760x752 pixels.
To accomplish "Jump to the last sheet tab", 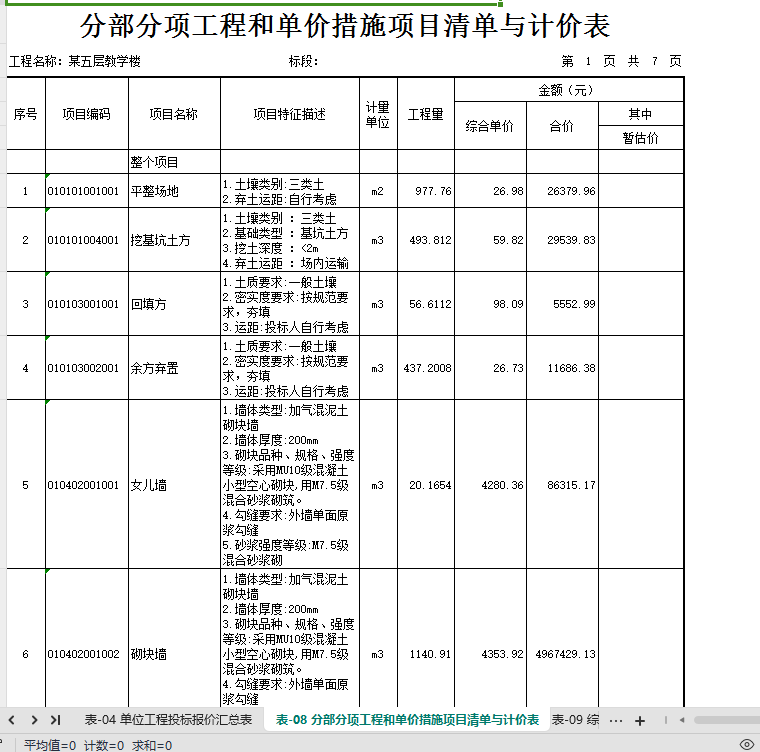I will pos(56,720).
